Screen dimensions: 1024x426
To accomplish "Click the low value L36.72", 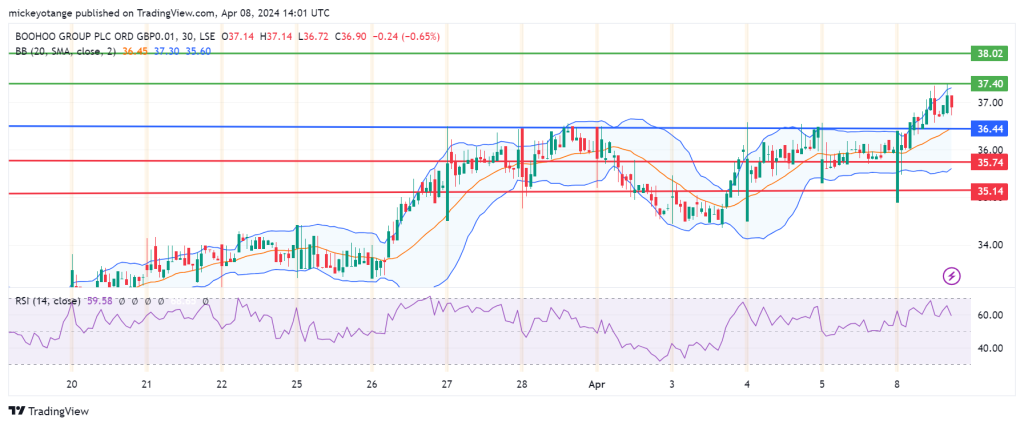I will click(x=315, y=37).
